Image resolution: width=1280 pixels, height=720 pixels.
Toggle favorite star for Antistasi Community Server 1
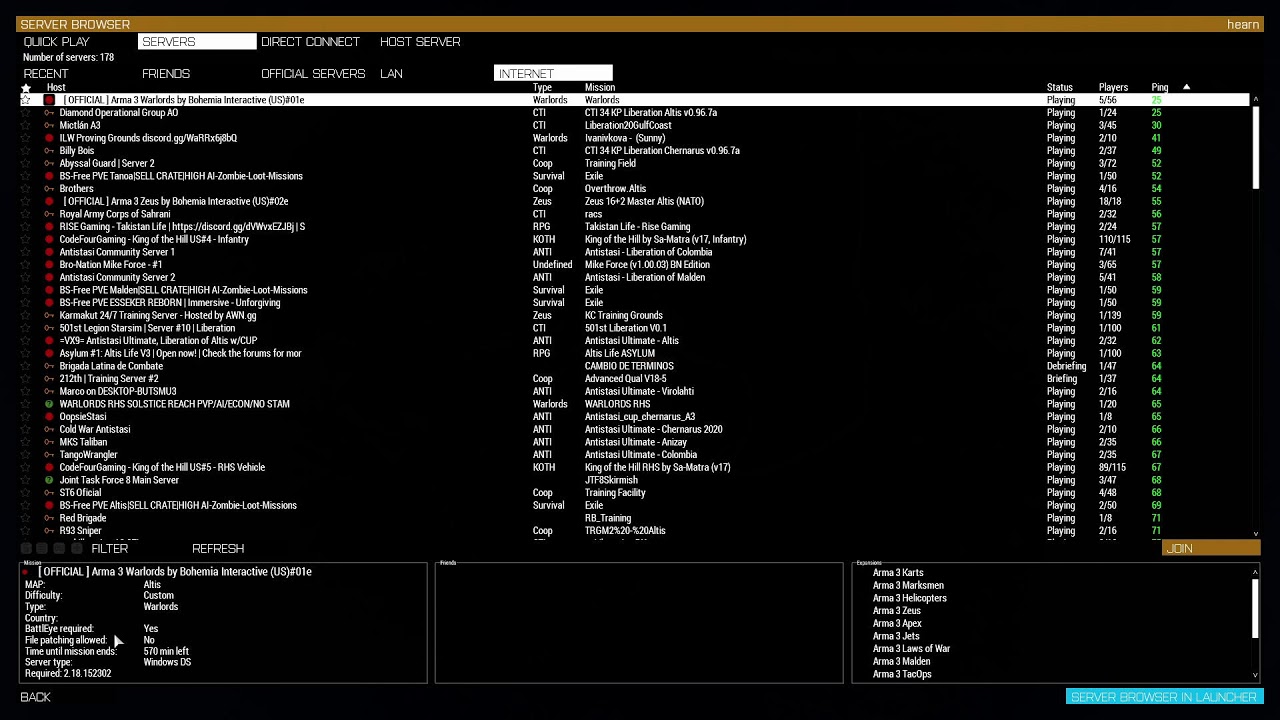pyautogui.click(x=26, y=252)
